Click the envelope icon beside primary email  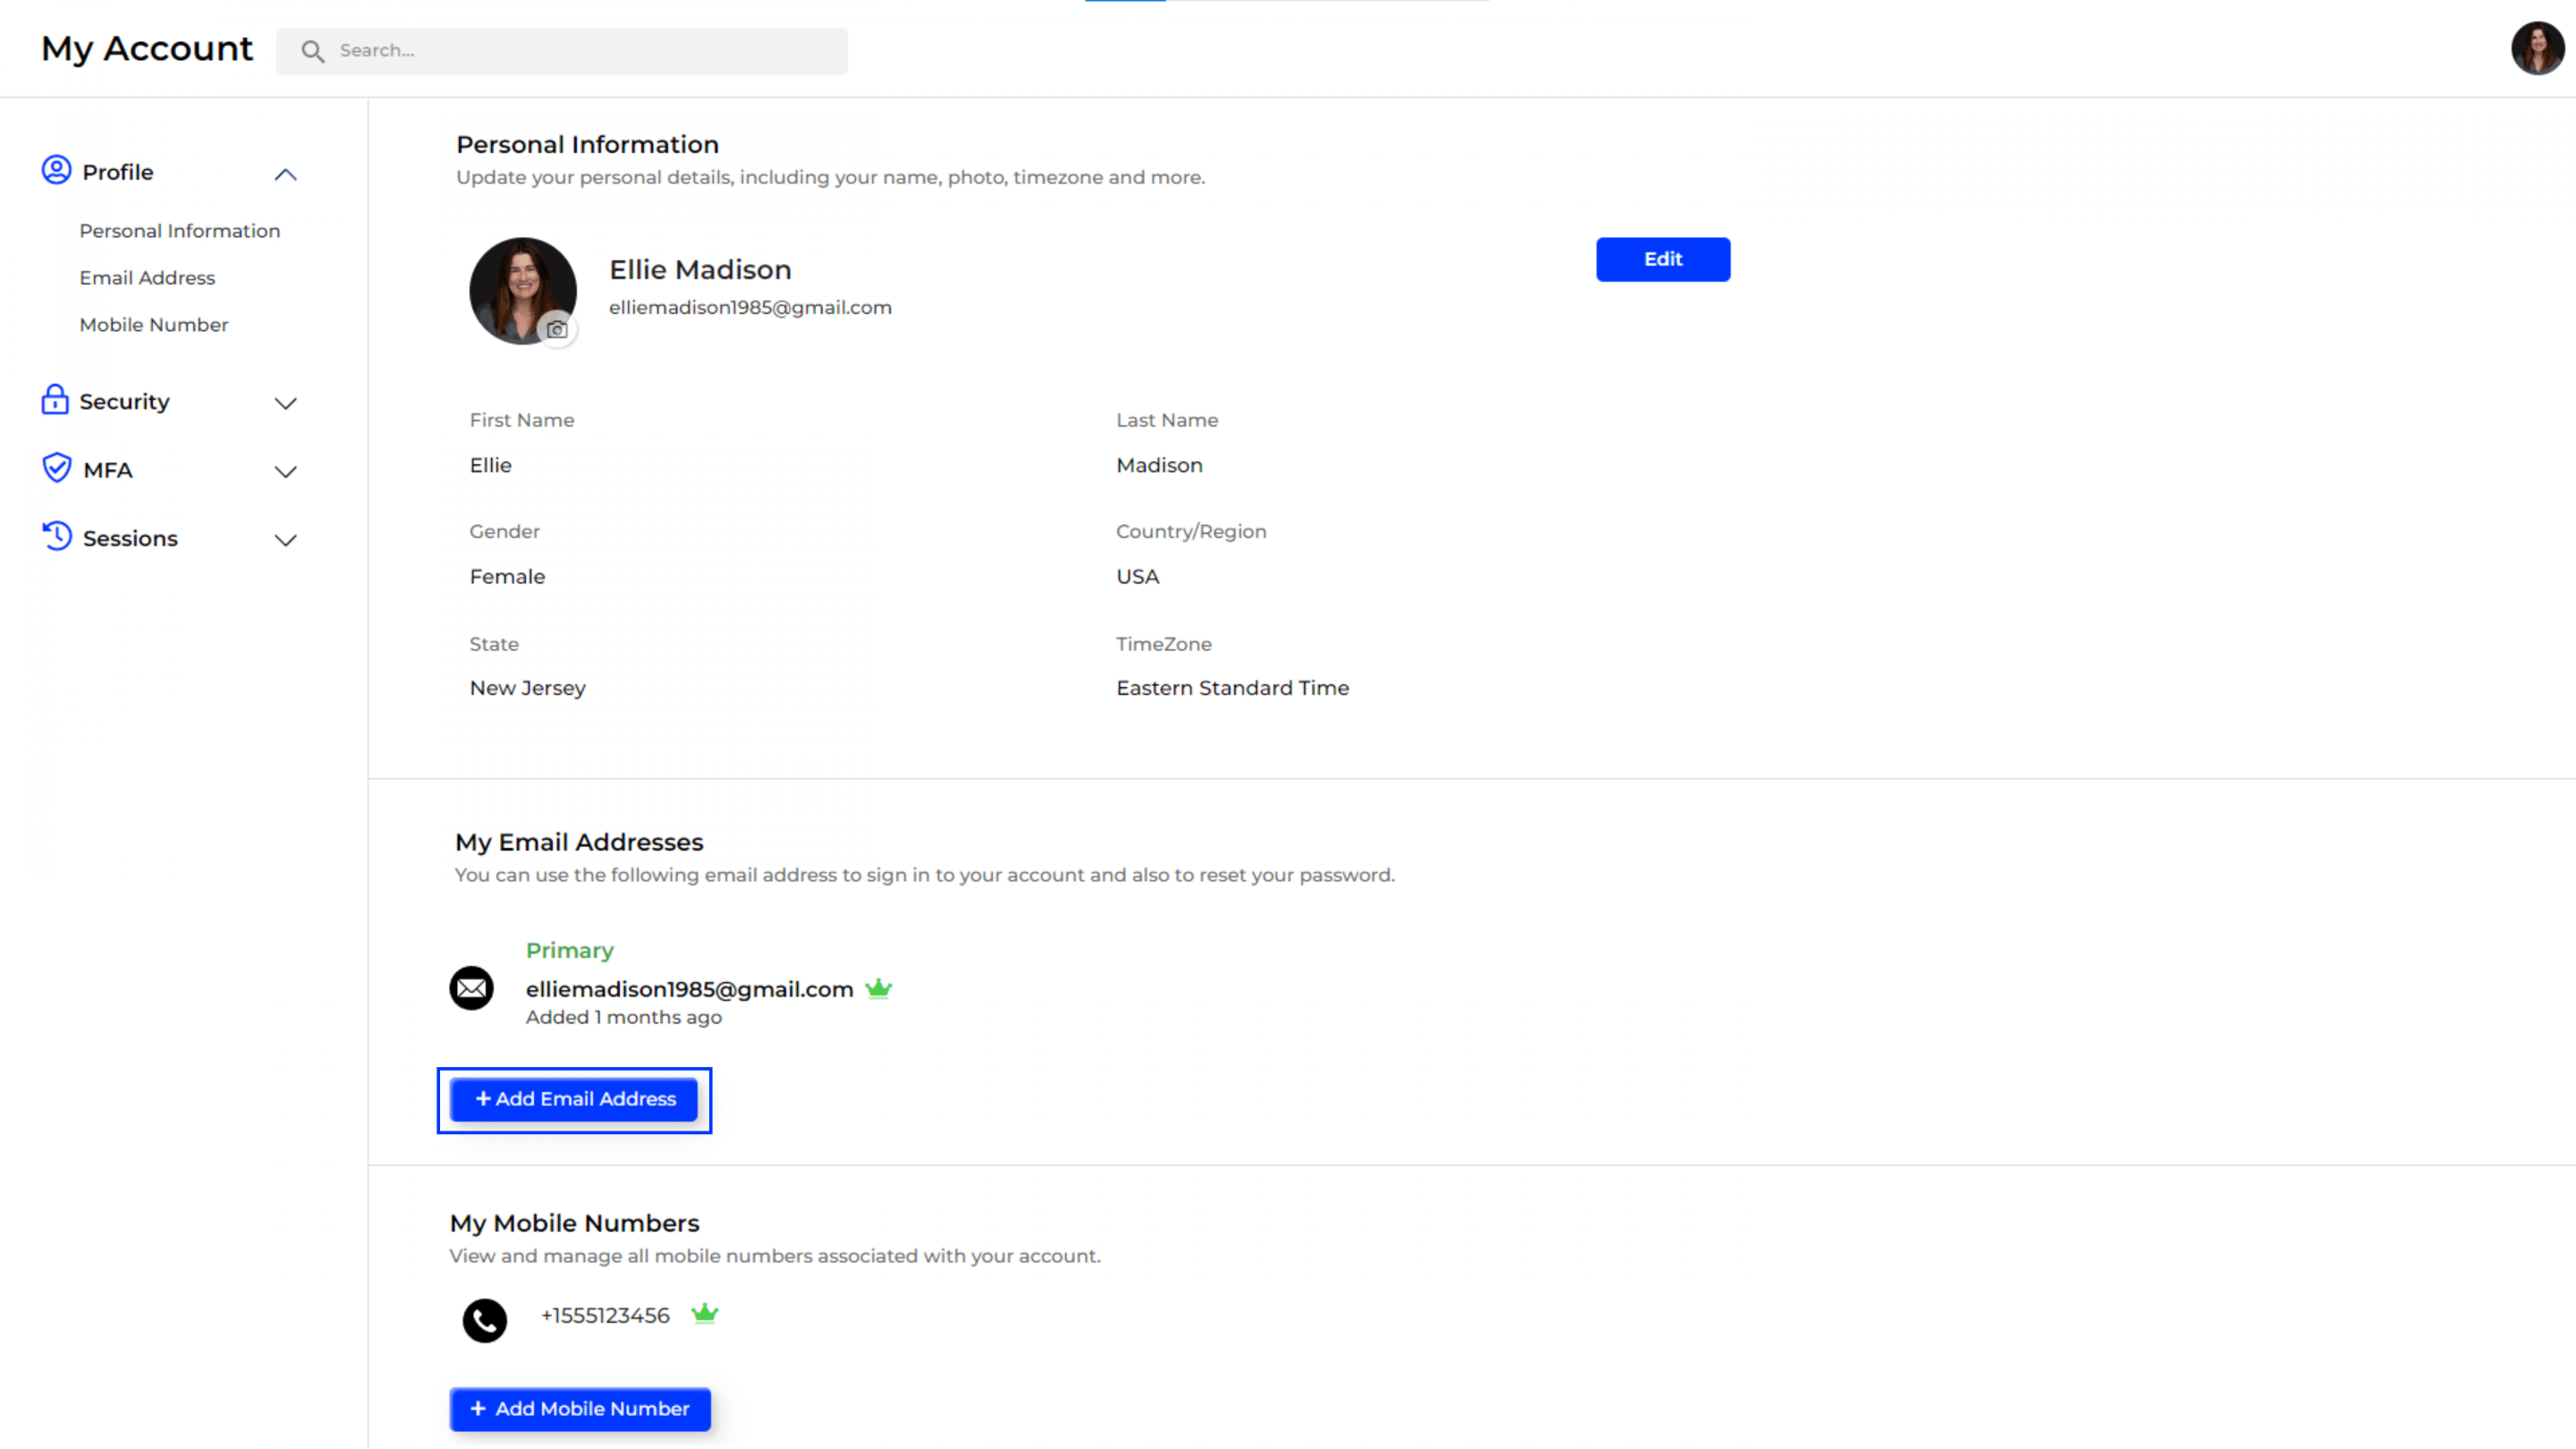(472, 988)
